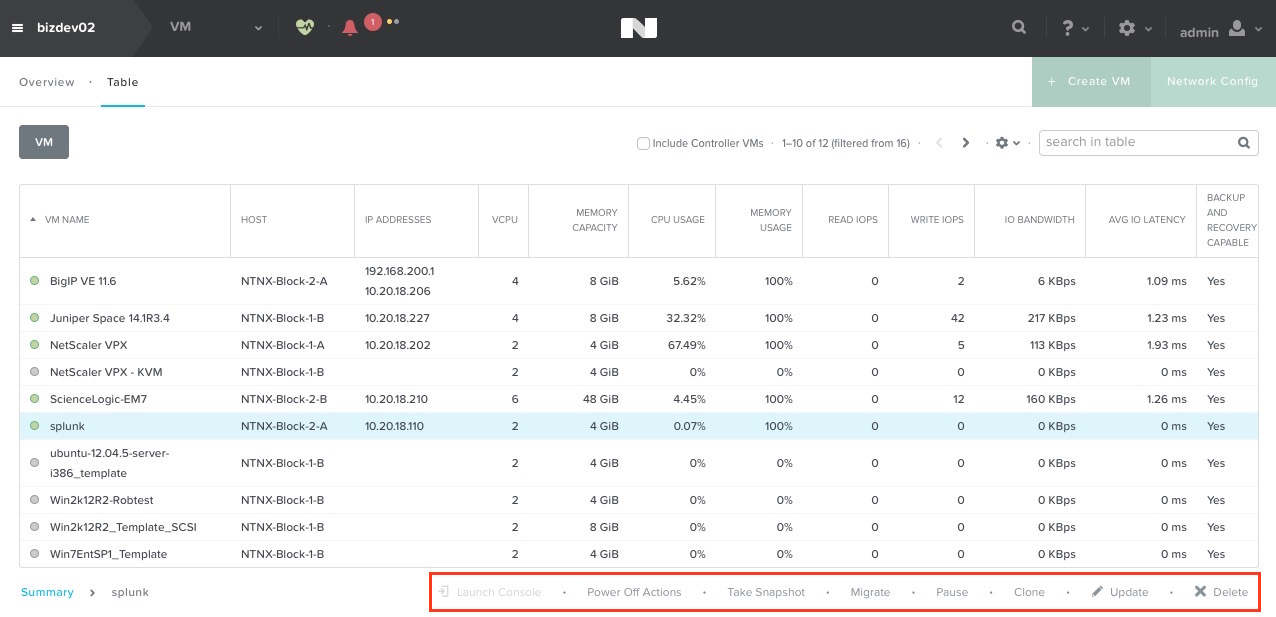1276x617 pixels.
Task: Open the hamburger main menu
Action: tap(17, 28)
